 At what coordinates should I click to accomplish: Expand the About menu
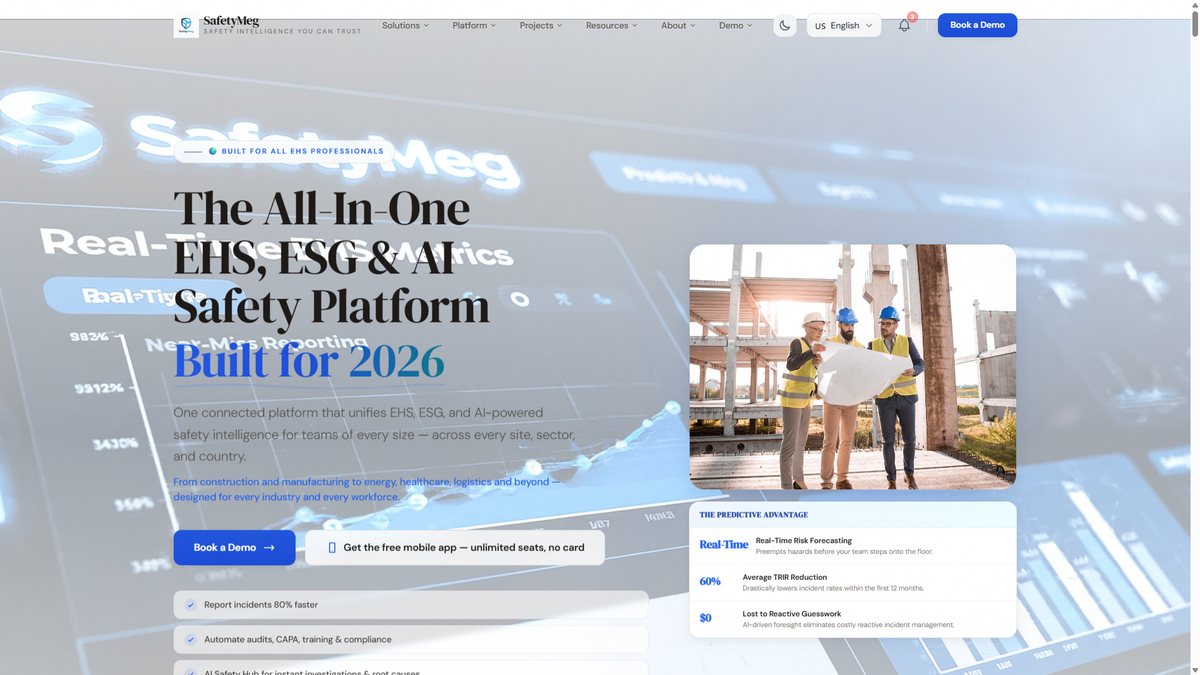[679, 25]
